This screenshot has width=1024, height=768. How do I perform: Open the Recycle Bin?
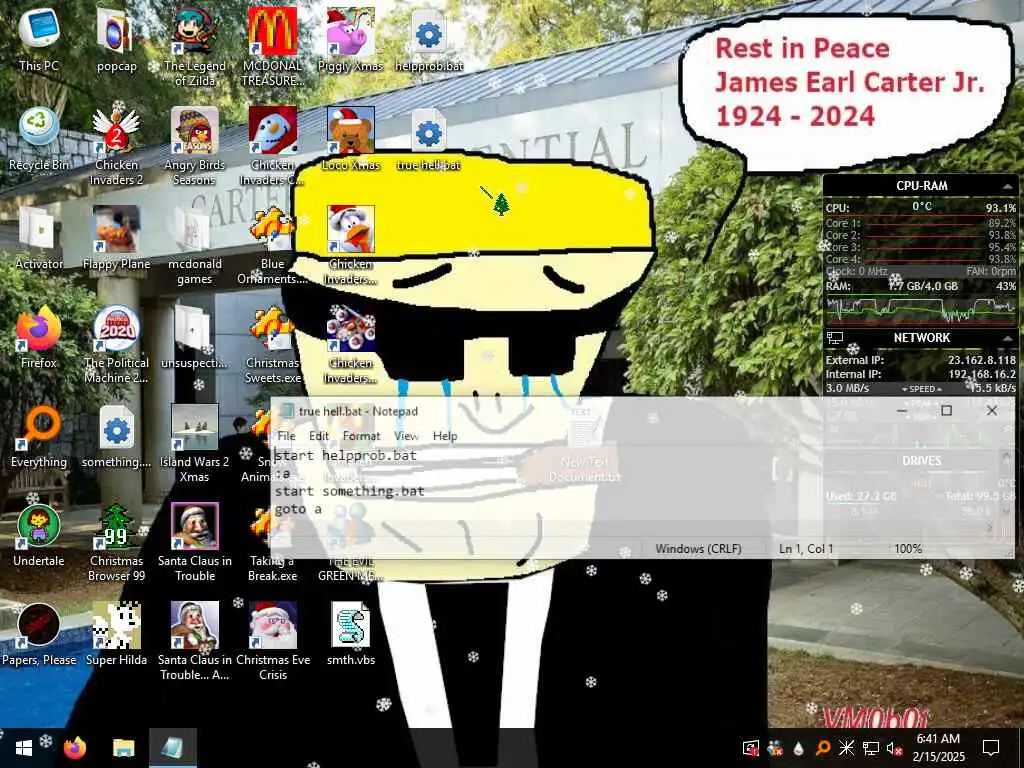pyautogui.click(x=39, y=138)
